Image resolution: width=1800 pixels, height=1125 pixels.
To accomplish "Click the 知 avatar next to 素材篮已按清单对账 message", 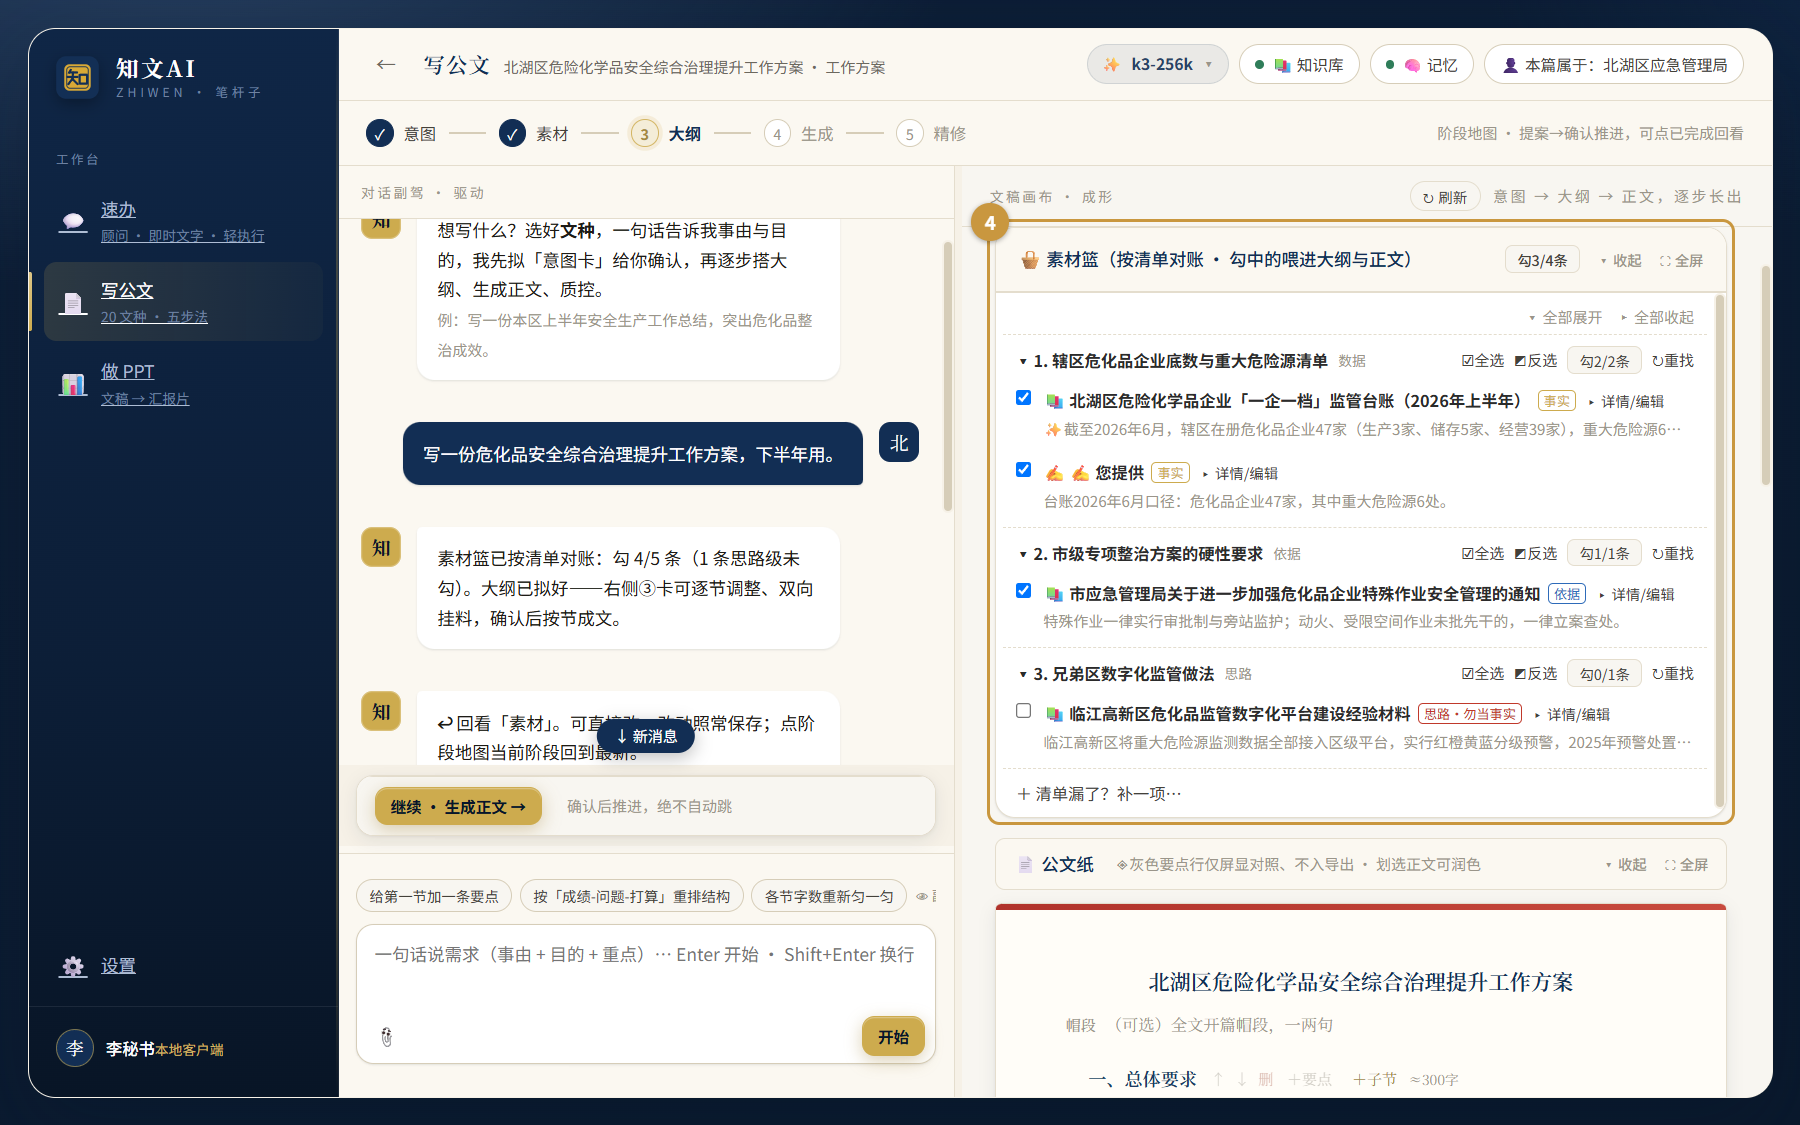I will [x=381, y=547].
